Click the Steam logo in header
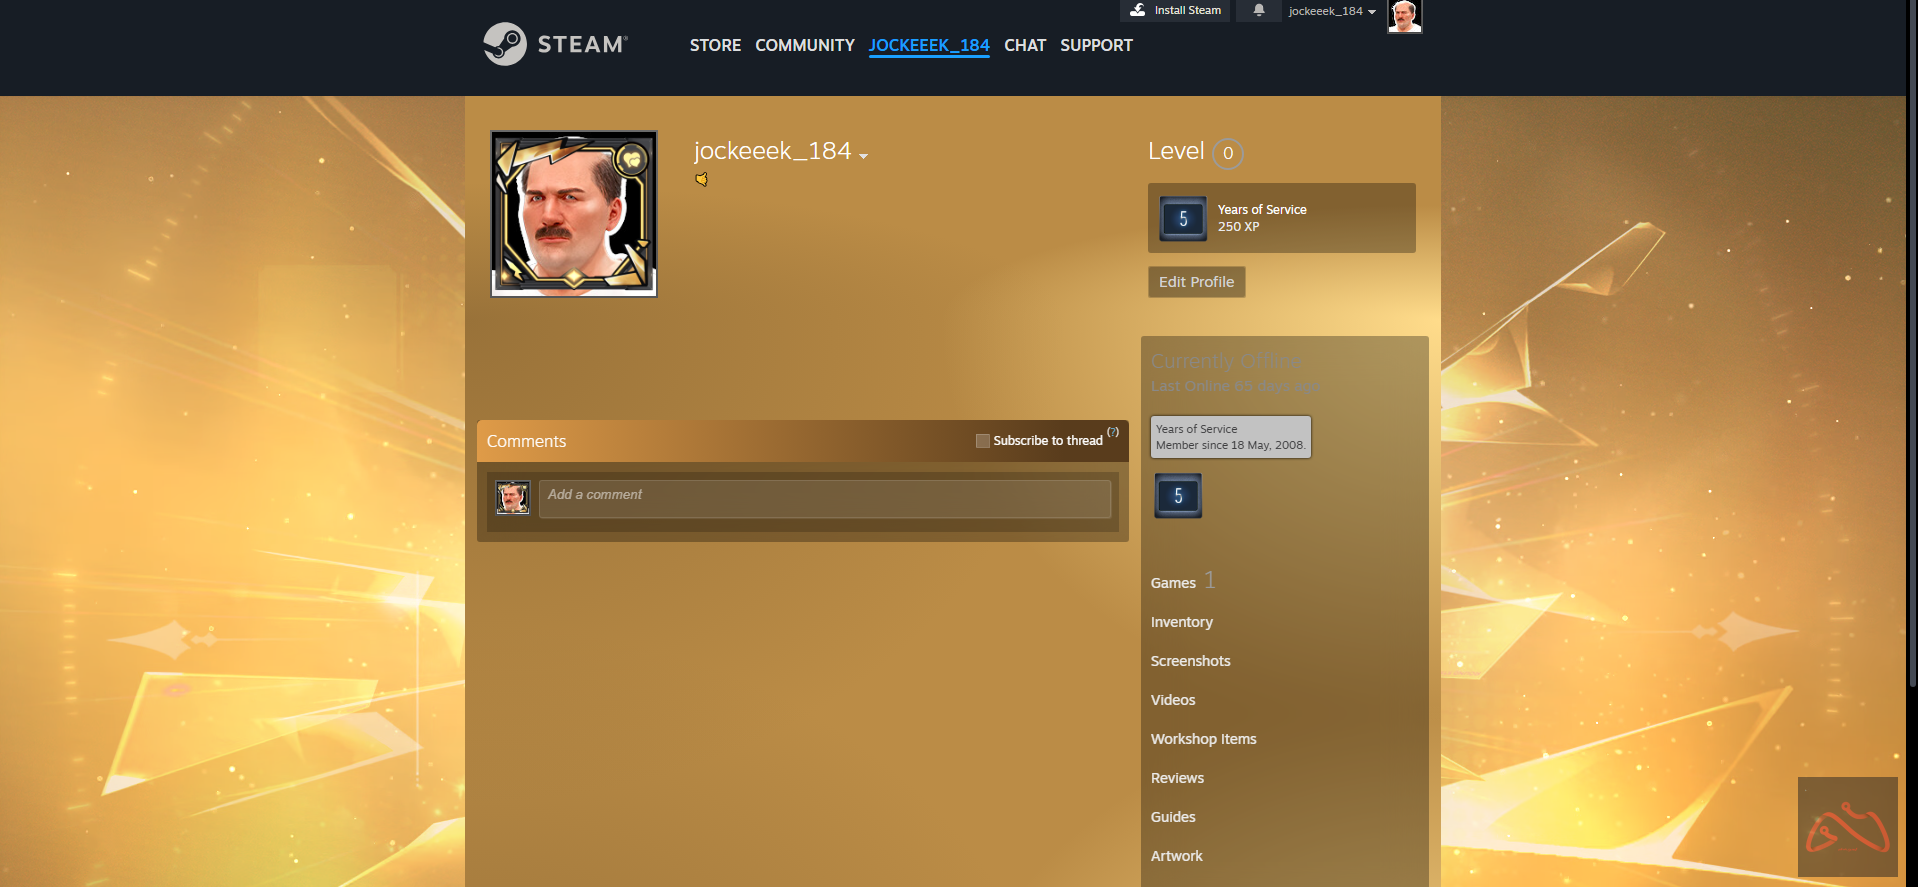 click(555, 44)
